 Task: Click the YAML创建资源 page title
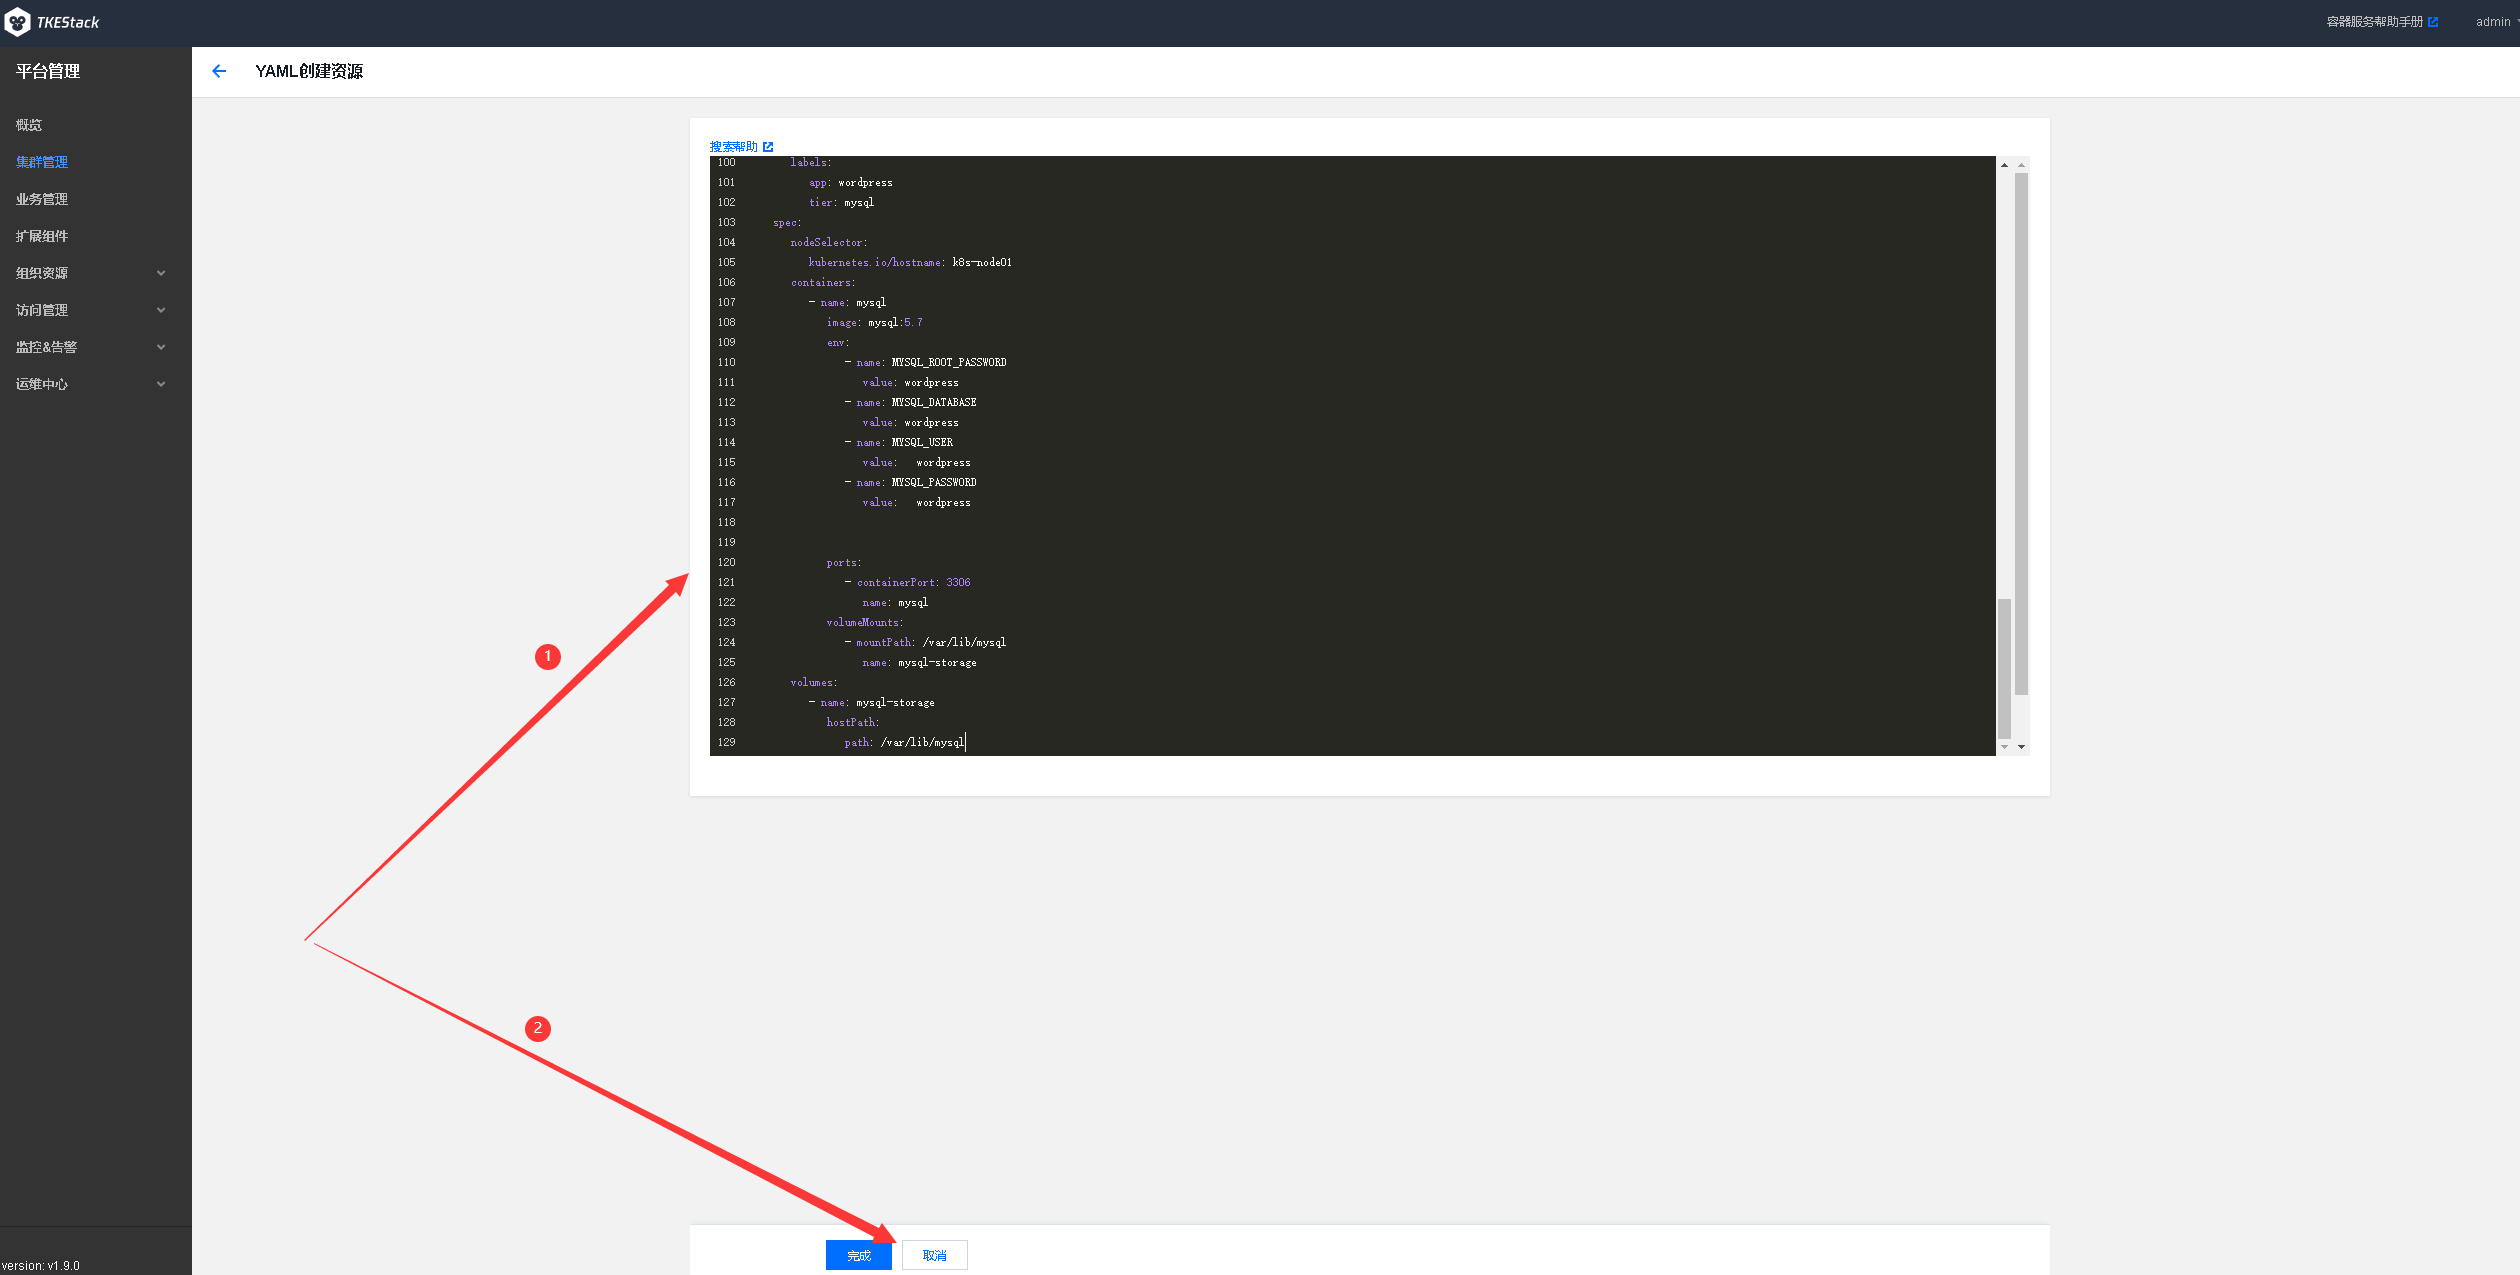pos(309,71)
